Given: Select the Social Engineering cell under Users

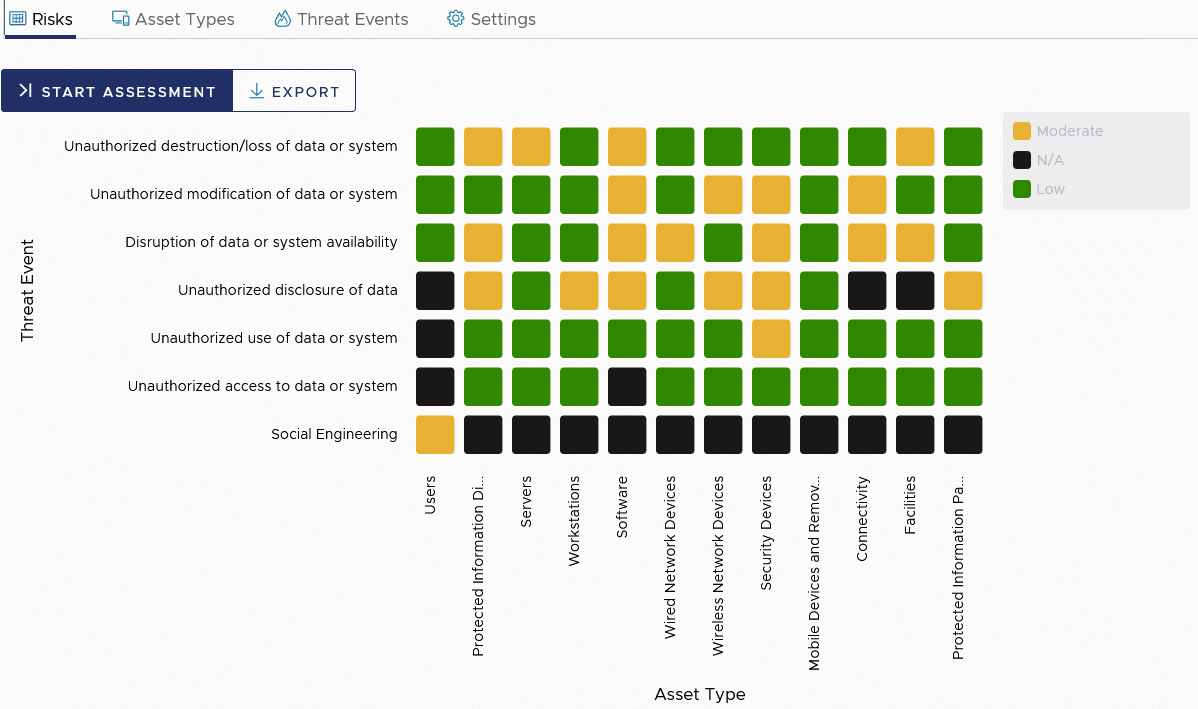Looking at the screenshot, I should (x=435, y=434).
